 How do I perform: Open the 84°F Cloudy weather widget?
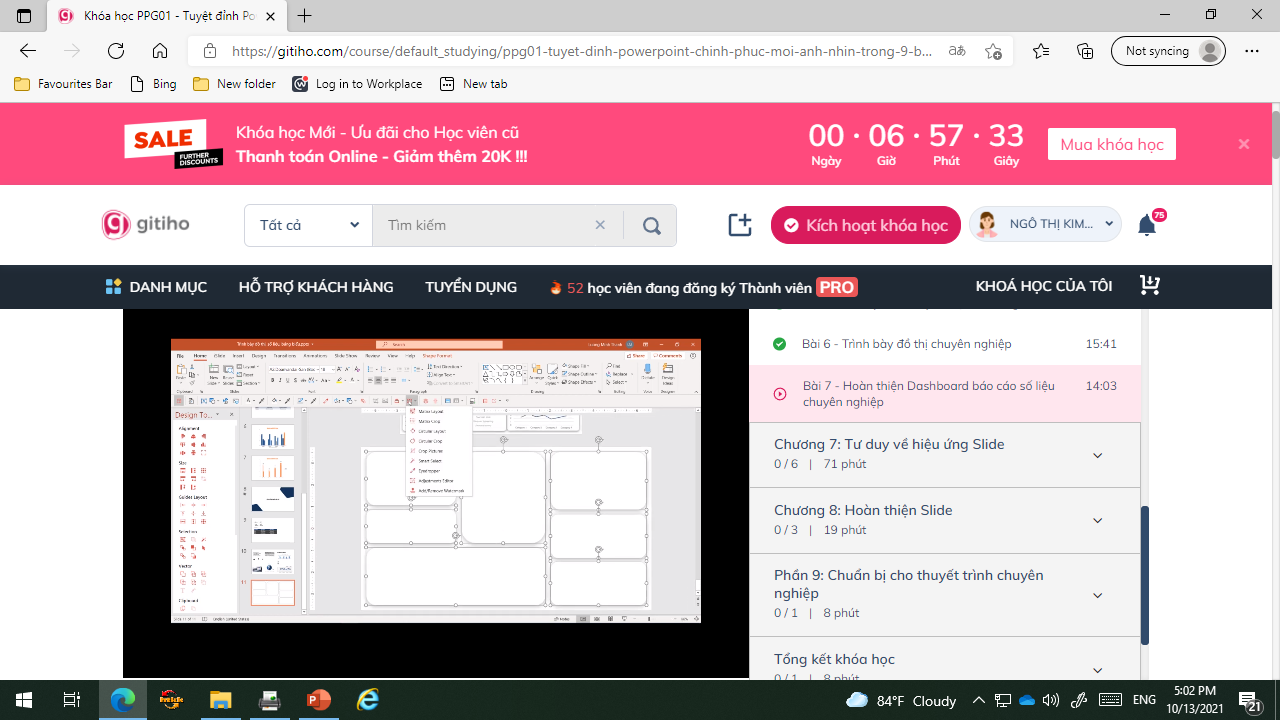click(901, 700)
